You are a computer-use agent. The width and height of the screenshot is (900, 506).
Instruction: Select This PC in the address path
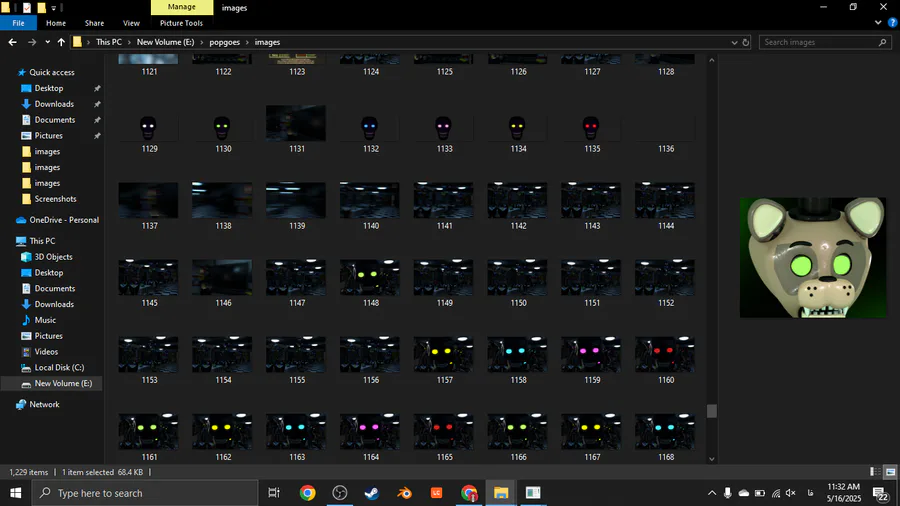point(108,42)
